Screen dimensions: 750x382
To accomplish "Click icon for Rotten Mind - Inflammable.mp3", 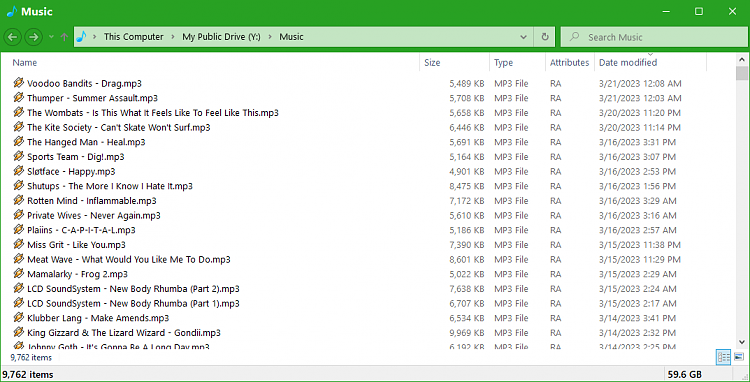I will [x=18, y=200].
